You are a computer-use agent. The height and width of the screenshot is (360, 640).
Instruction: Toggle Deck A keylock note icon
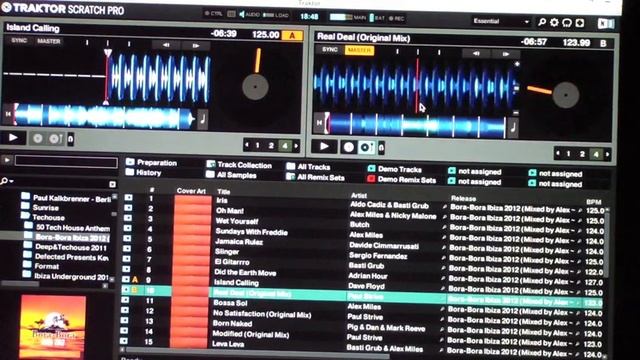pos(203,120)
